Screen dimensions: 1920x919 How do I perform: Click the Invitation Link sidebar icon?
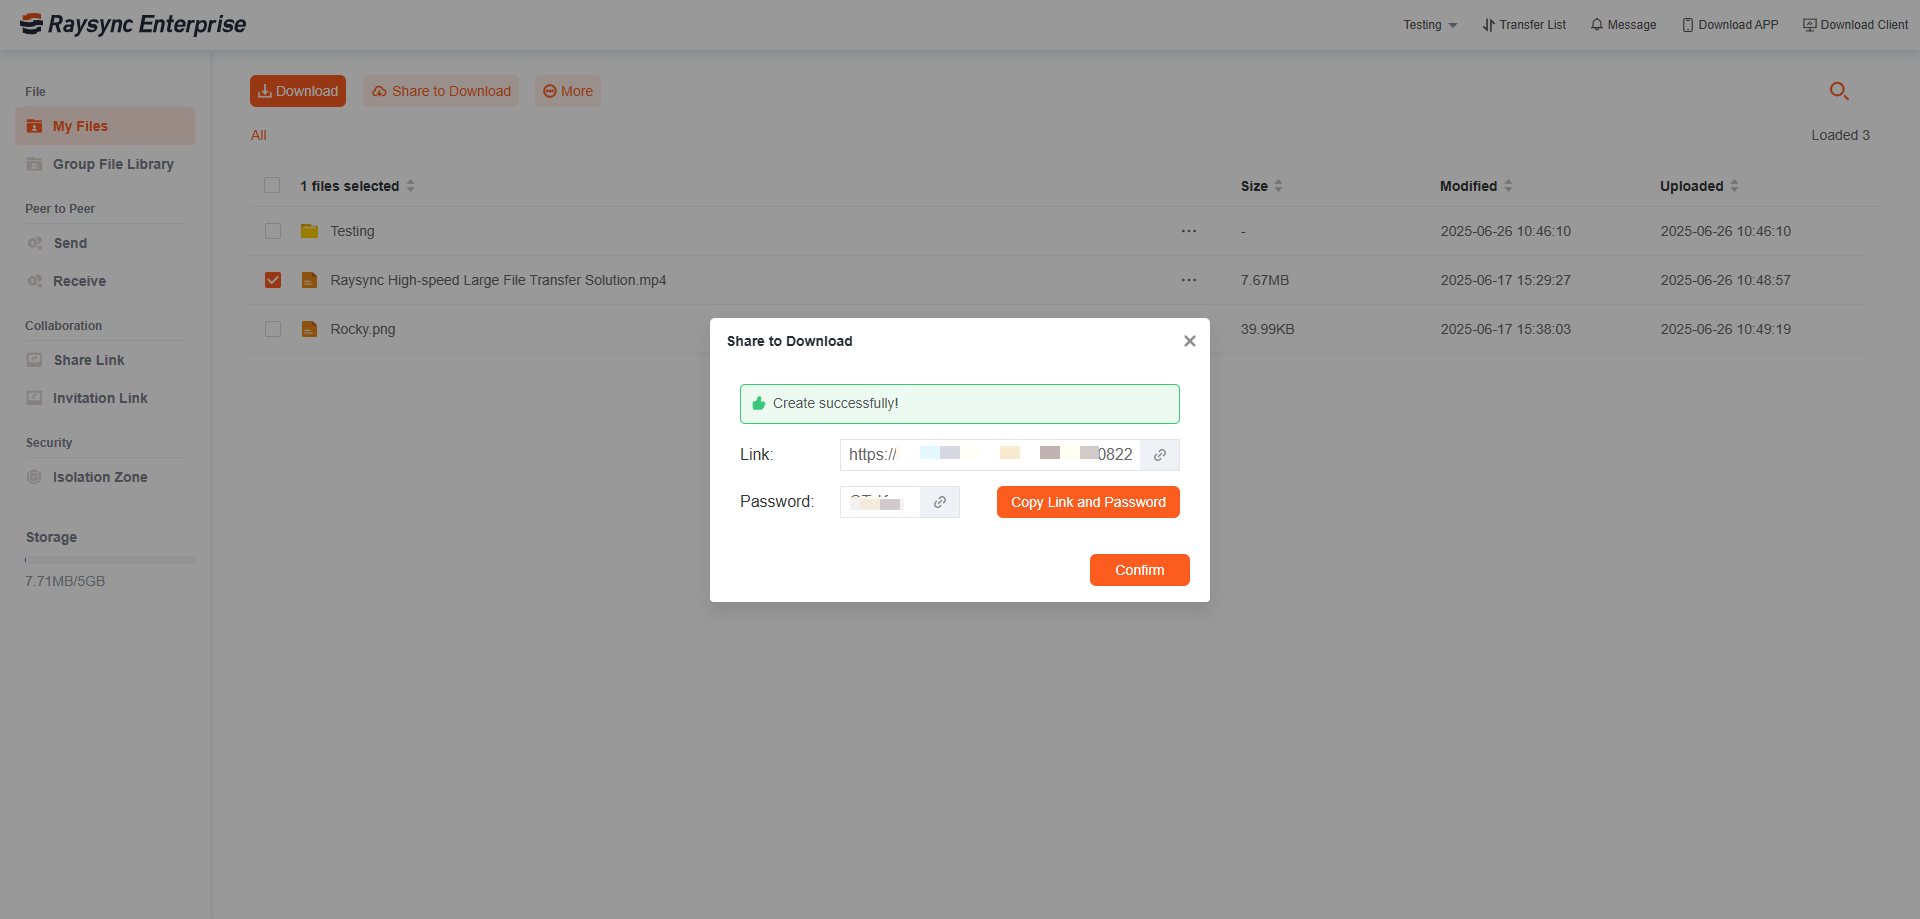click(34, 398)
